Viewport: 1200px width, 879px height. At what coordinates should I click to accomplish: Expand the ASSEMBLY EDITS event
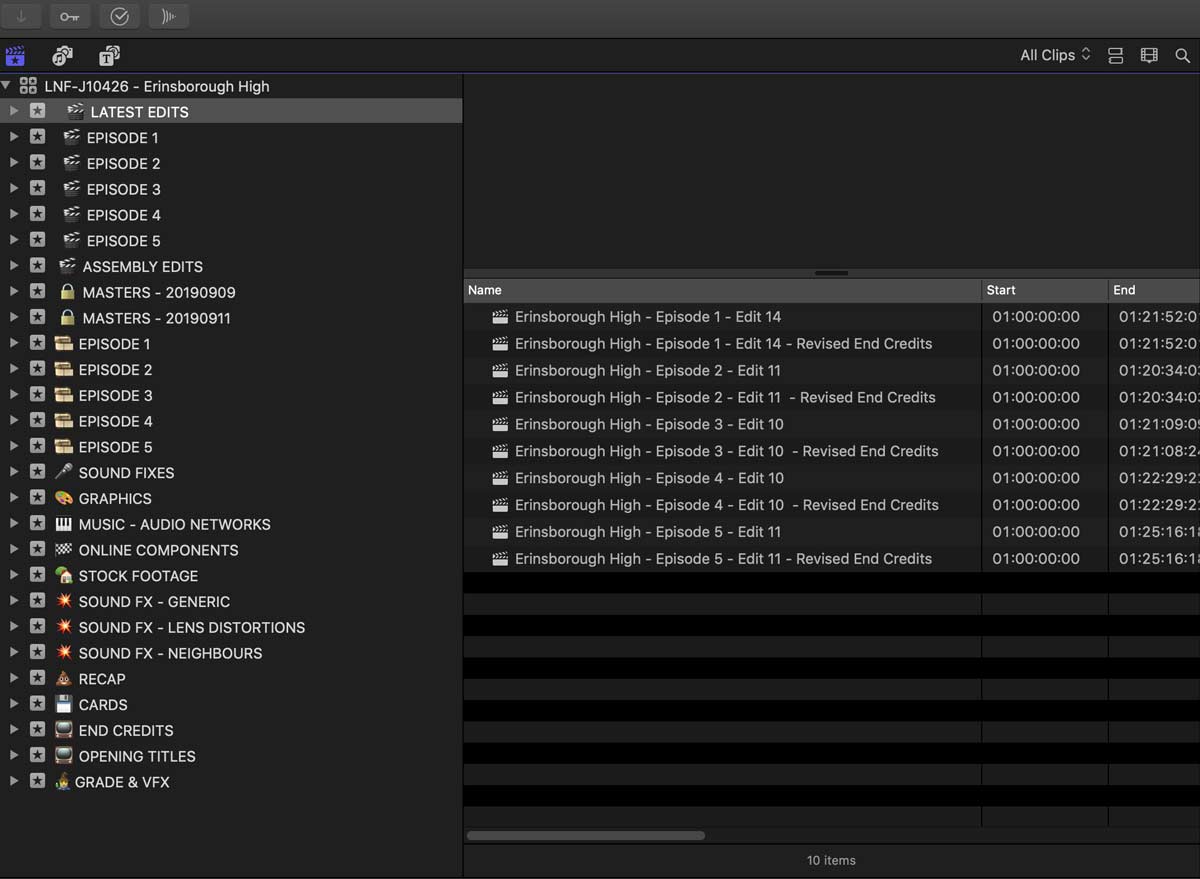pyautogui.click(x=14, y=266)
